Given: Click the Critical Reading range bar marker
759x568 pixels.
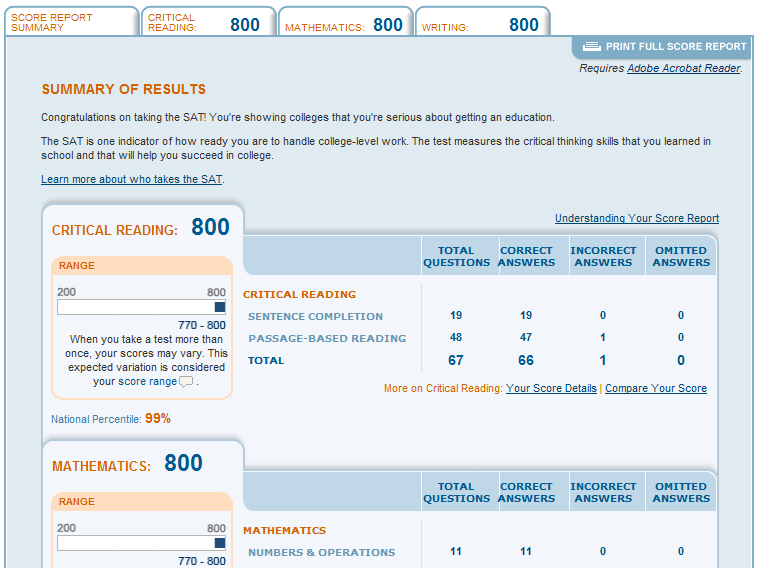Looking at the screenshot, I should (220, 307).
